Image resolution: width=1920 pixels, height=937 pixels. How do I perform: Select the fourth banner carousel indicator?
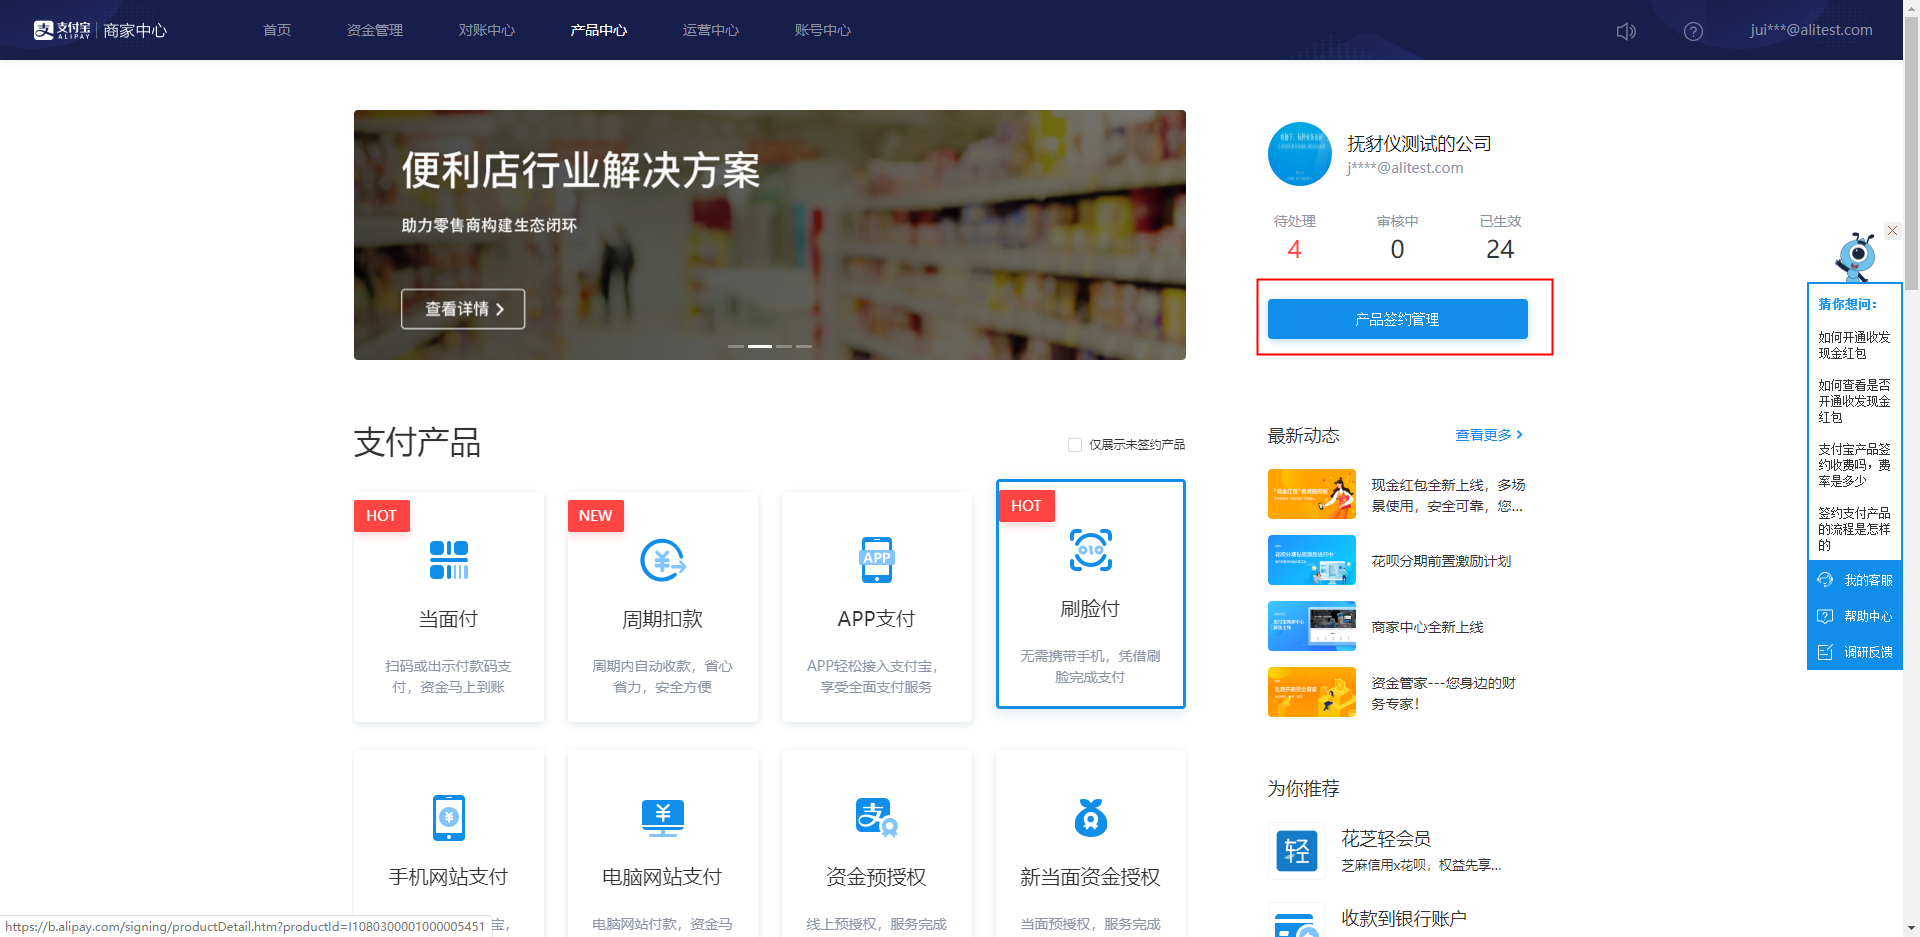(804, 346)
